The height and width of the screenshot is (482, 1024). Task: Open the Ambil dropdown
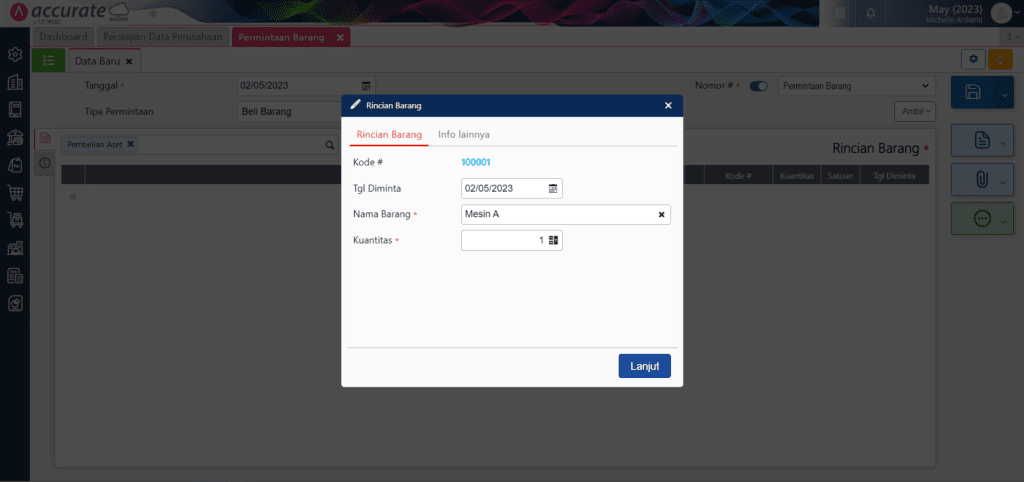(x=914, y=112)
